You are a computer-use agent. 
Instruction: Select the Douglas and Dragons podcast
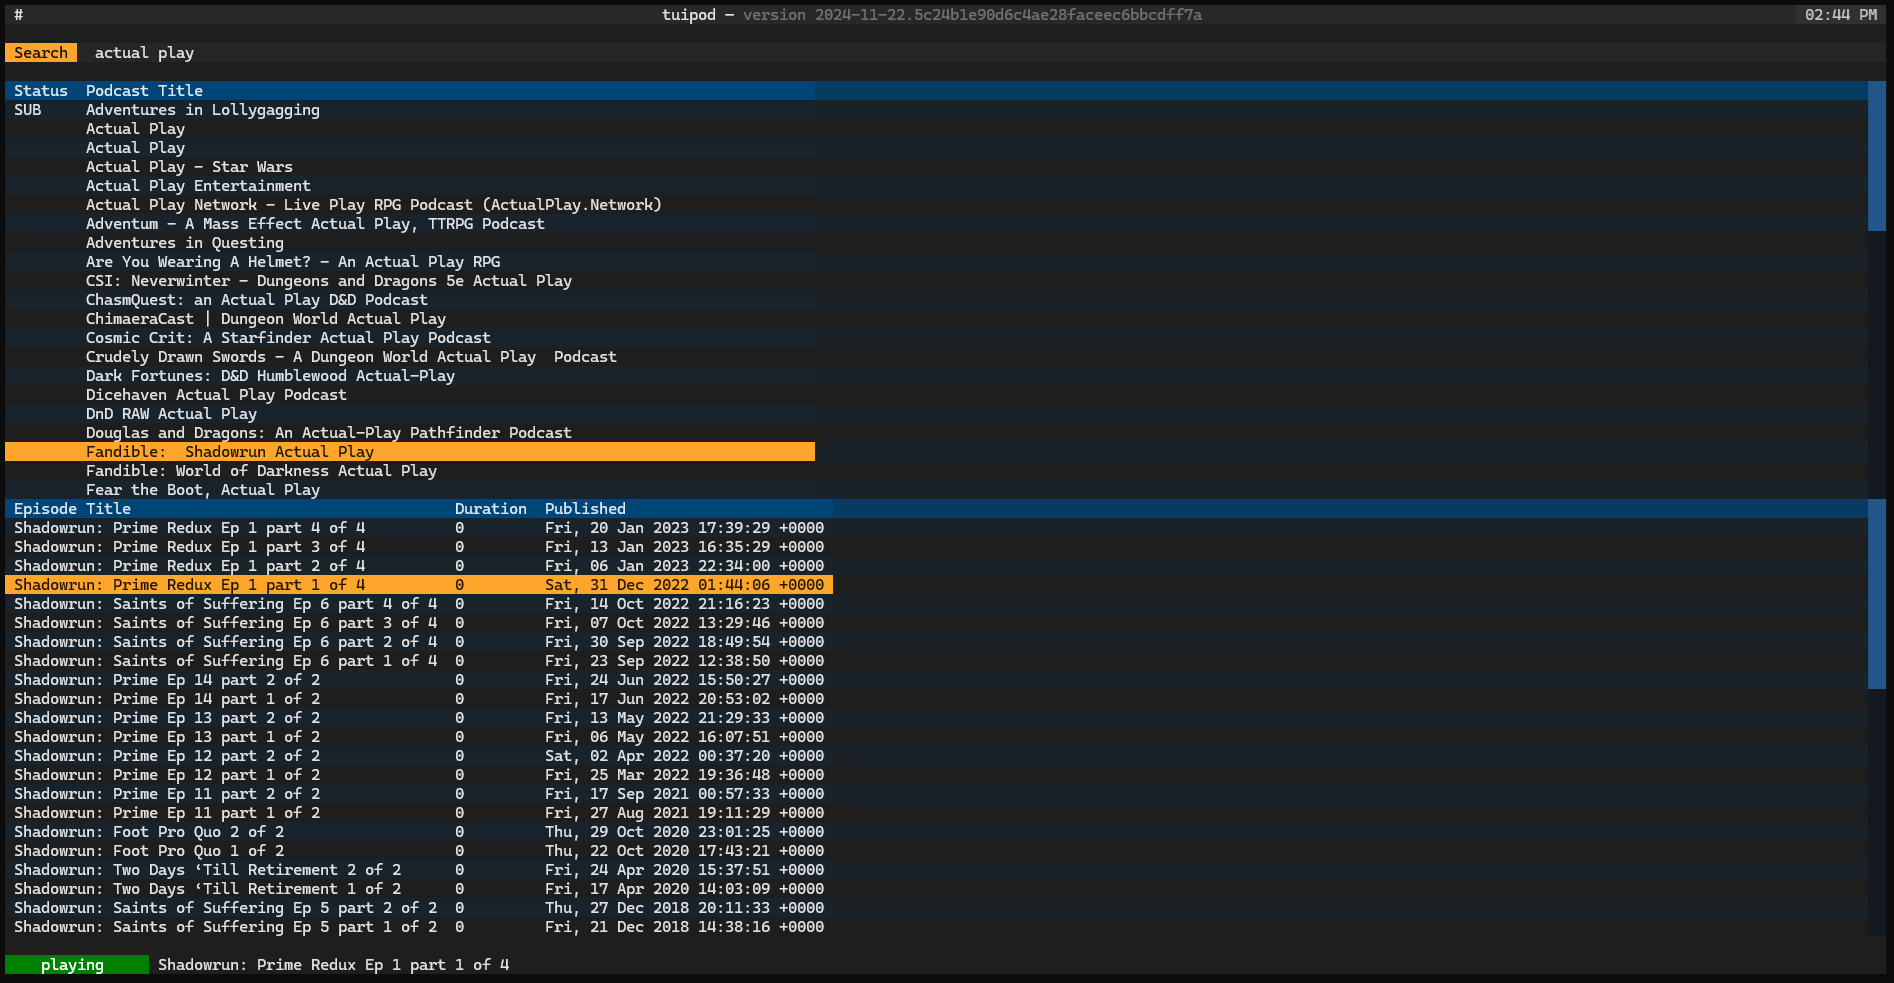pos(410,433)
